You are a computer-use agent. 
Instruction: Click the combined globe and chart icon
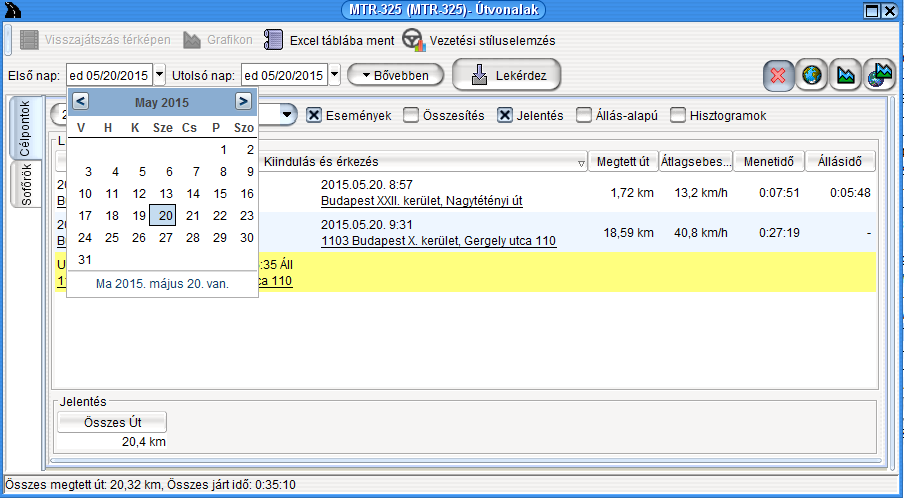pos(879,76)
